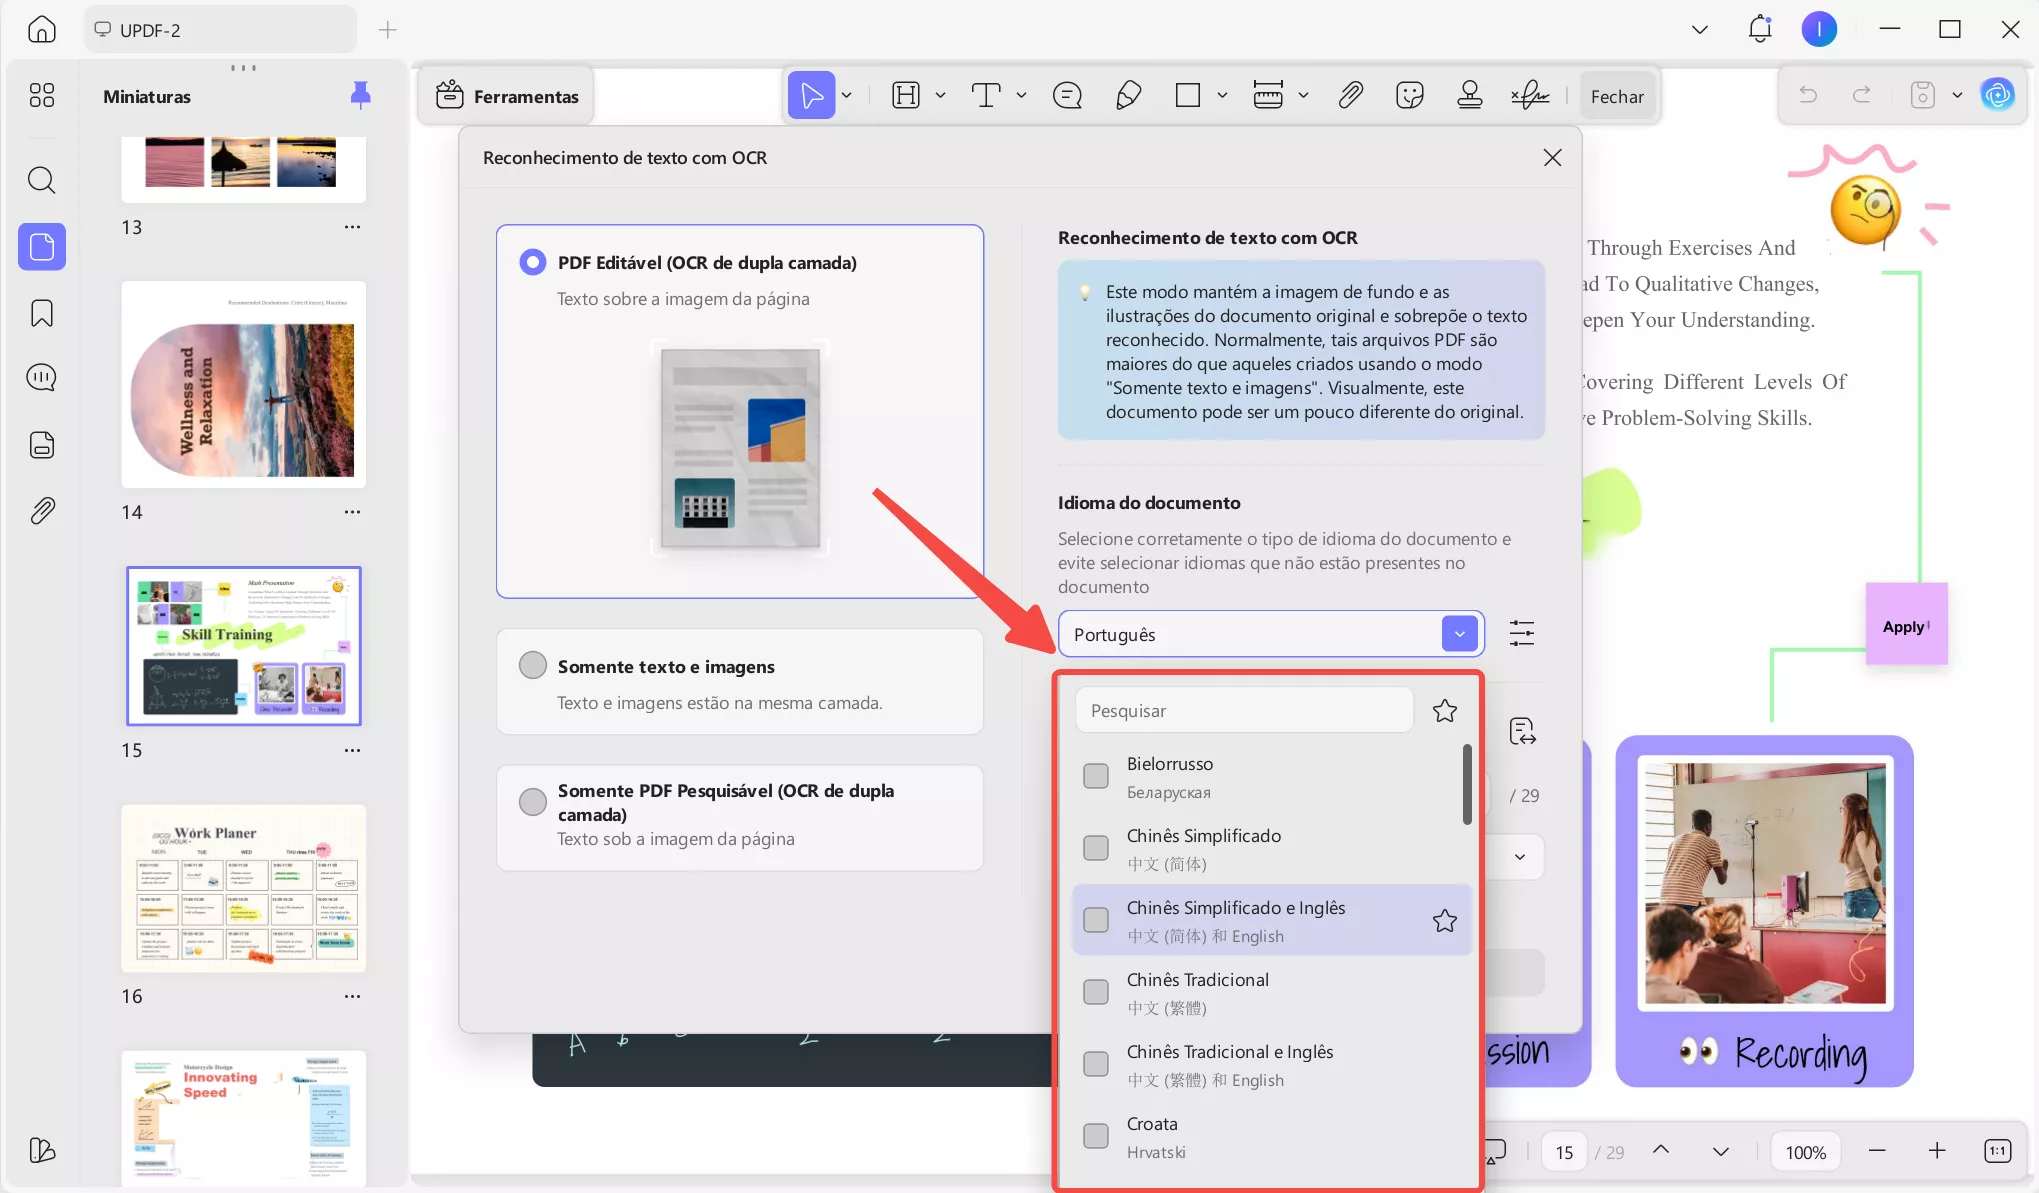
Task: Expand the rectangle shape tool dropdown arrow
Action: 1222,96
